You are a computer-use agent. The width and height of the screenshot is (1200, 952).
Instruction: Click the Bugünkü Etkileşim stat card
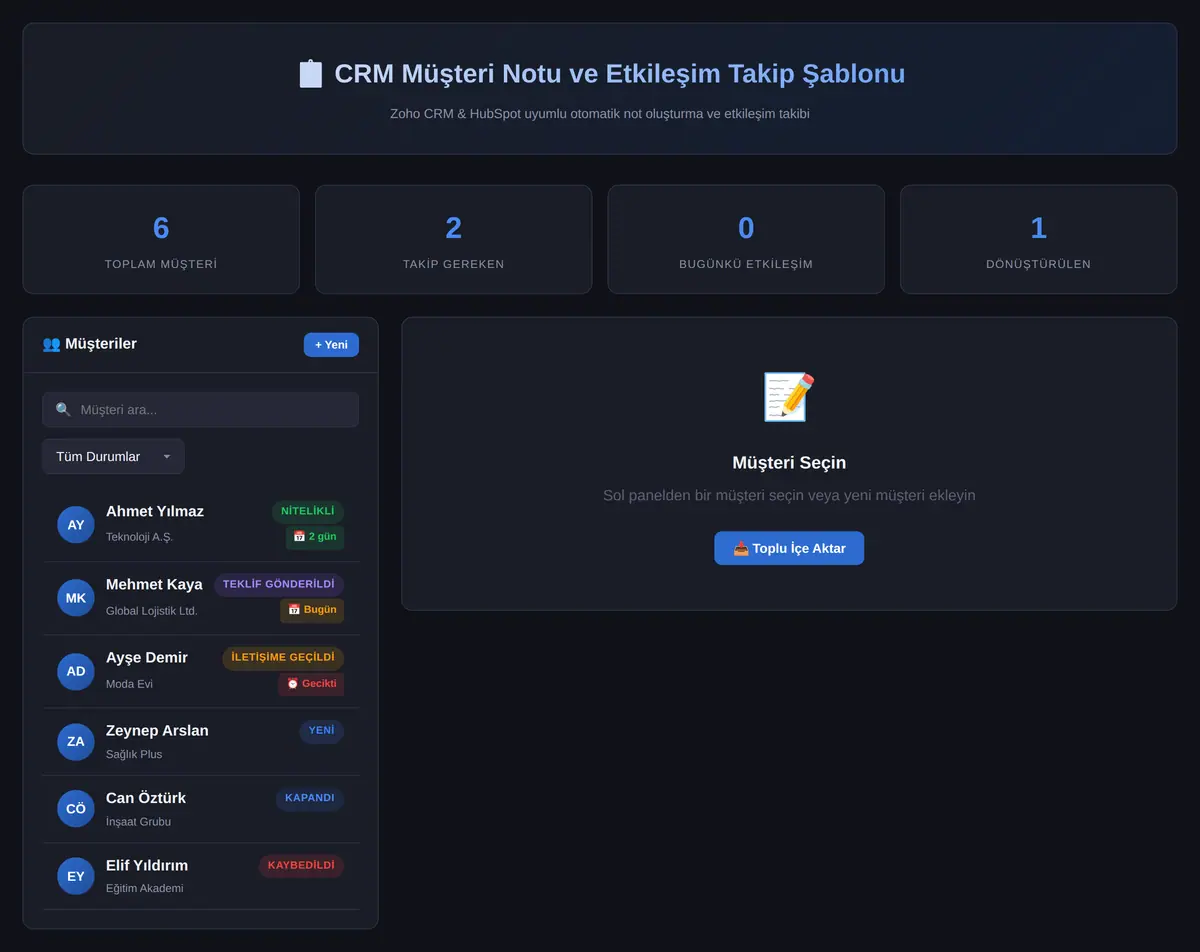coord(746,239)
